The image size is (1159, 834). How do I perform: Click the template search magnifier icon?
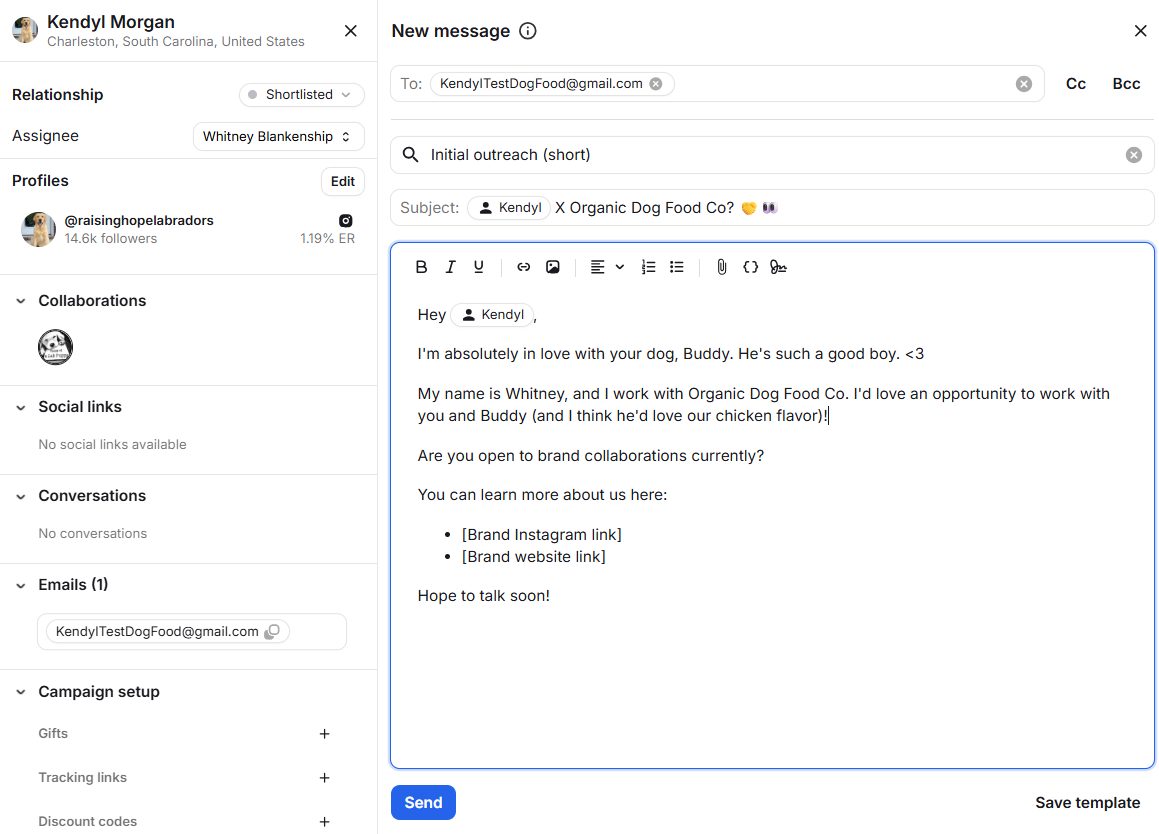[x=410, y=155]
